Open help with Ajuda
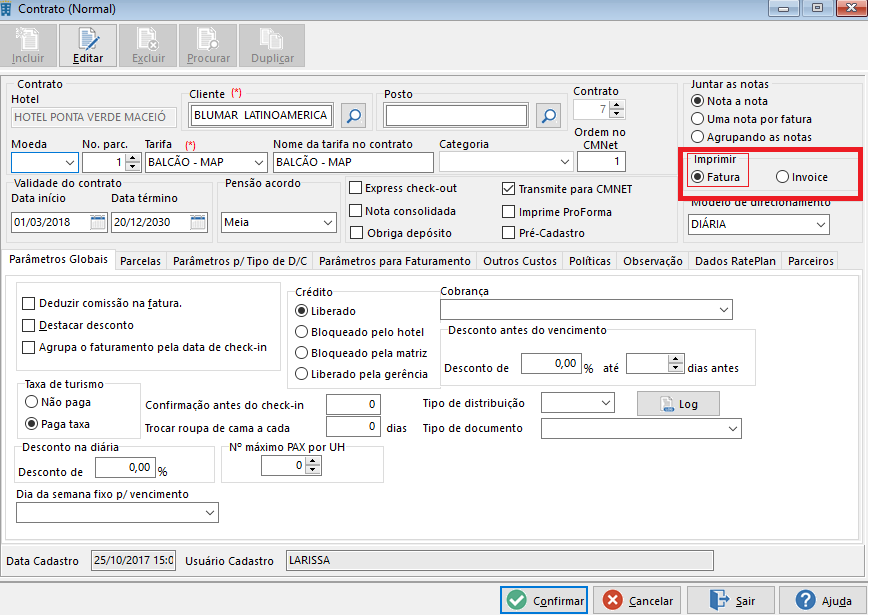 point(823,600)
